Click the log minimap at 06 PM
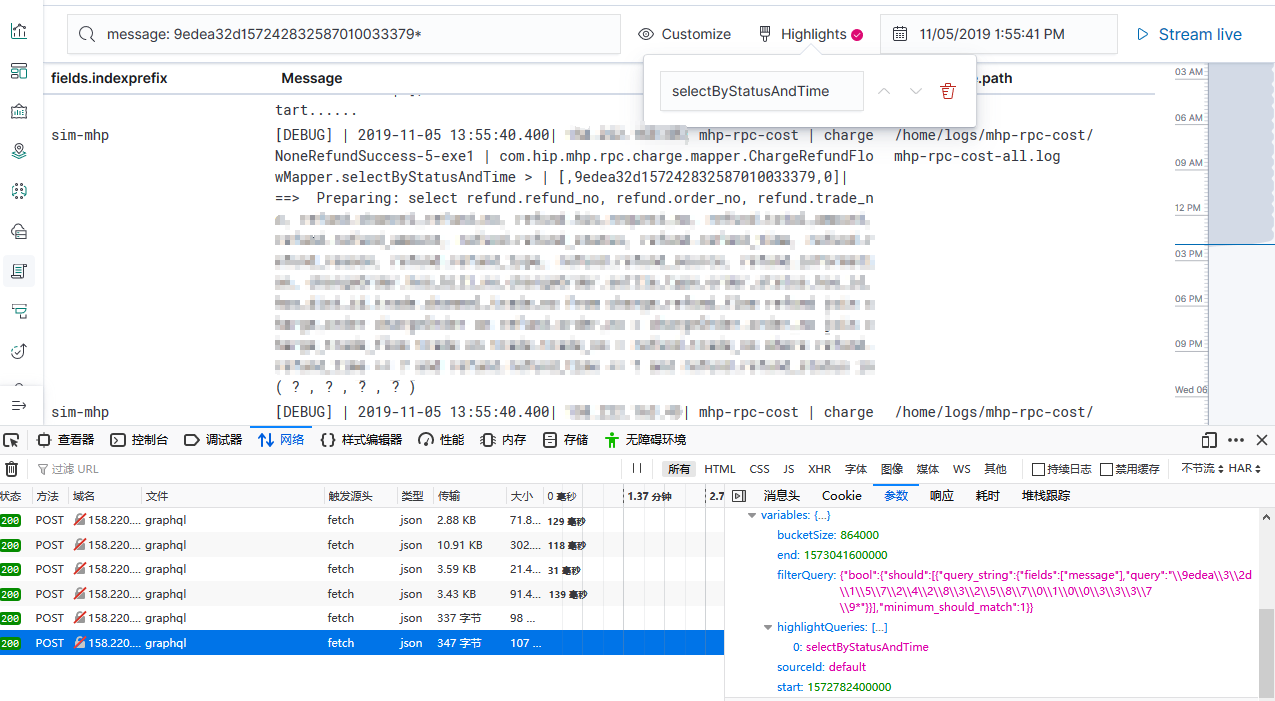The height and width of the screenshot is (701, 1275). coord(1190,299)
